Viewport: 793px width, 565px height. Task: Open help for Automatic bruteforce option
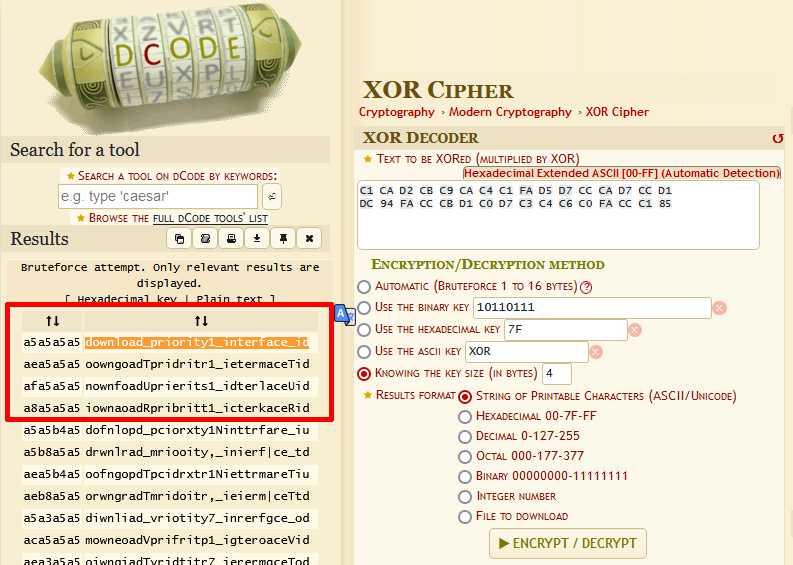[586, 287]
